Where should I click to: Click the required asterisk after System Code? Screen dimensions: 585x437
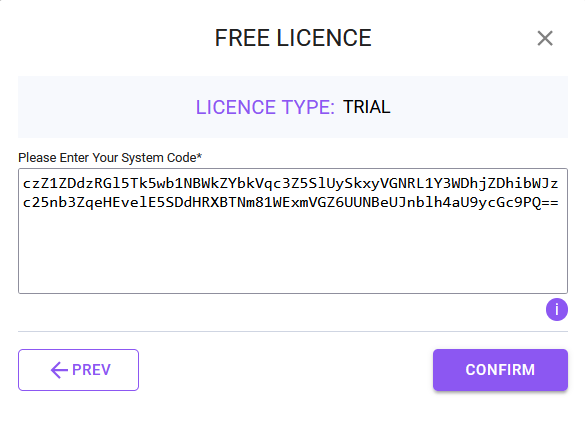coord(199,155)
